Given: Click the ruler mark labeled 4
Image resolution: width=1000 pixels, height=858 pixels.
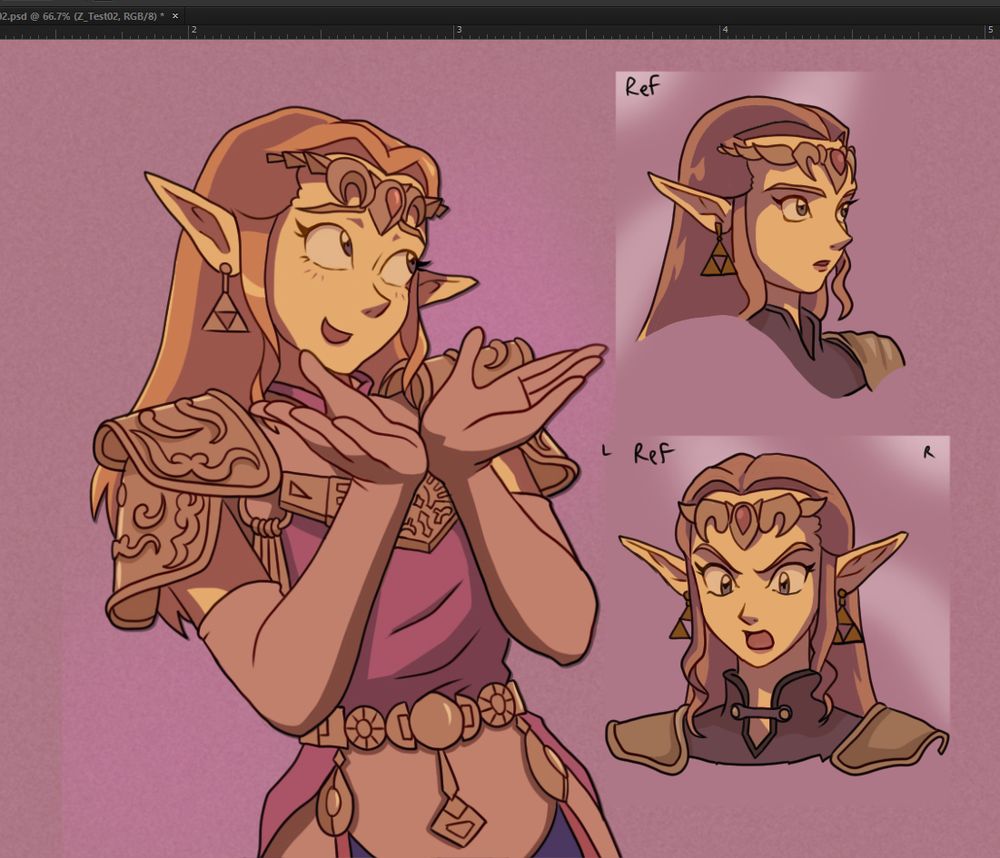Looking at the screenshot, I should [x=724, y=30].
